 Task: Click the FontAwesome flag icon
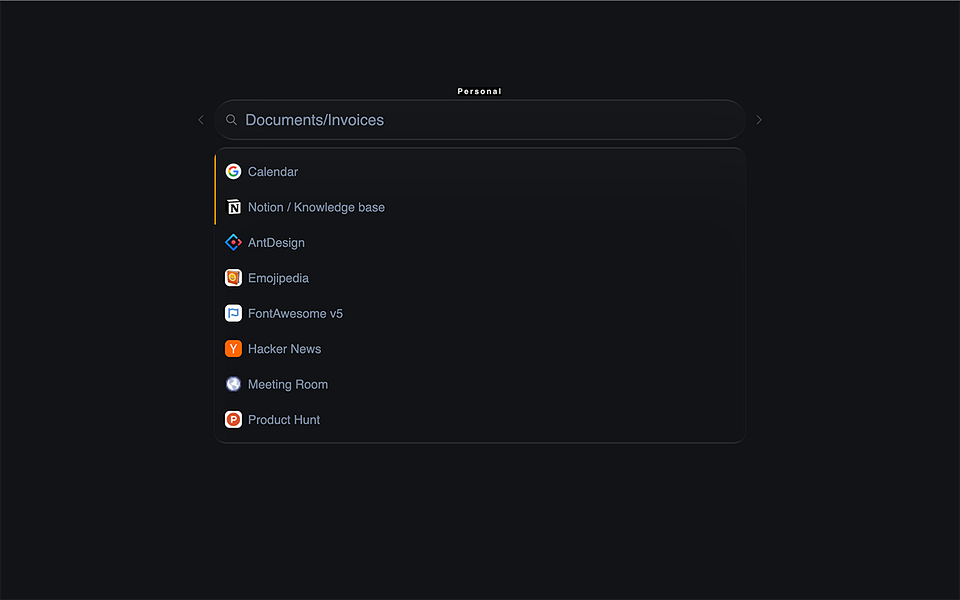[233, 313]
